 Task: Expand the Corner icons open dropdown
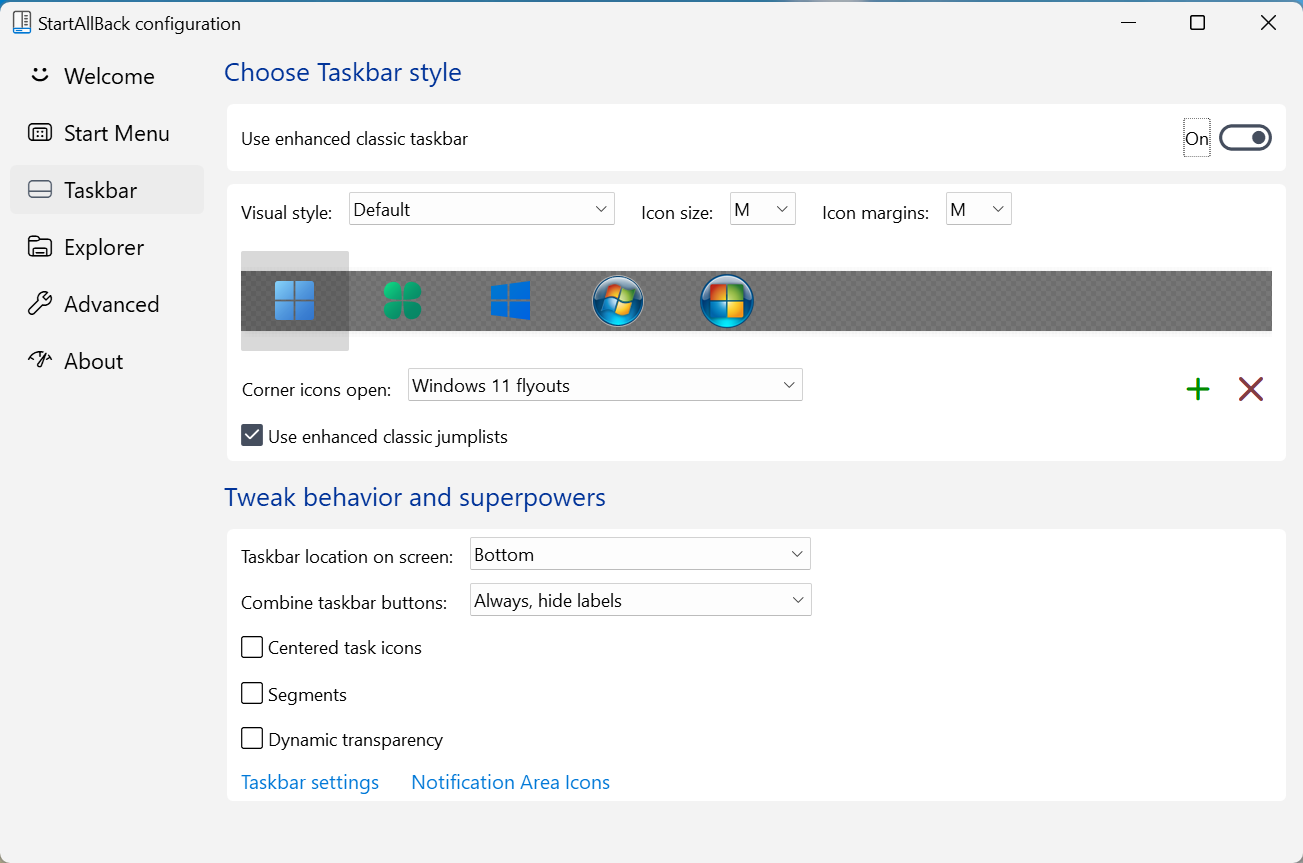(x=605, y=385)
